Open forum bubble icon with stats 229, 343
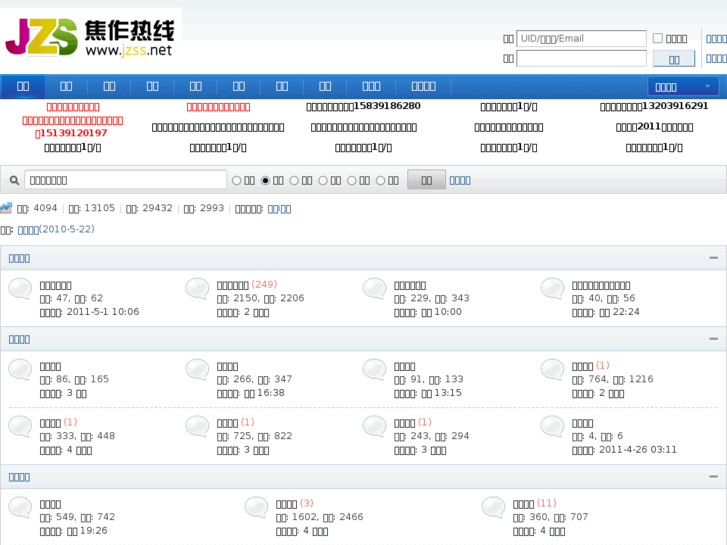 [375, 288]
